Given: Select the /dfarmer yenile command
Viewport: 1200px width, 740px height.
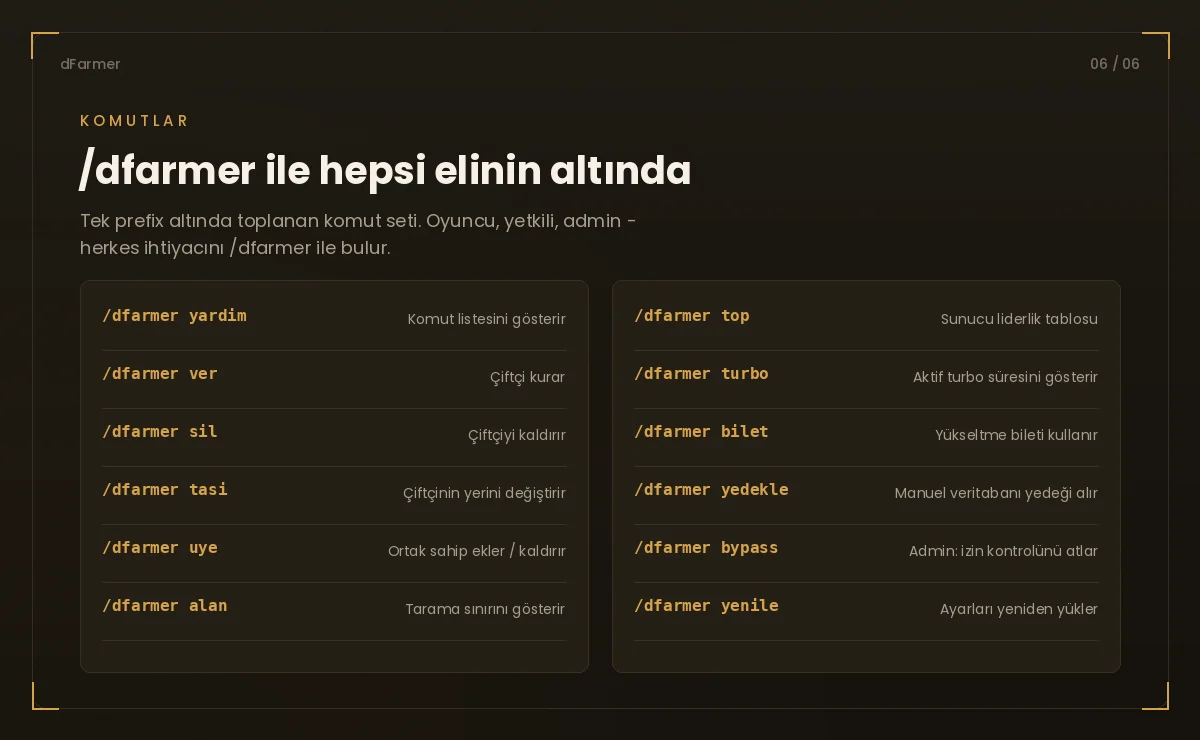Looking at the screenshot, I should 706,606.
